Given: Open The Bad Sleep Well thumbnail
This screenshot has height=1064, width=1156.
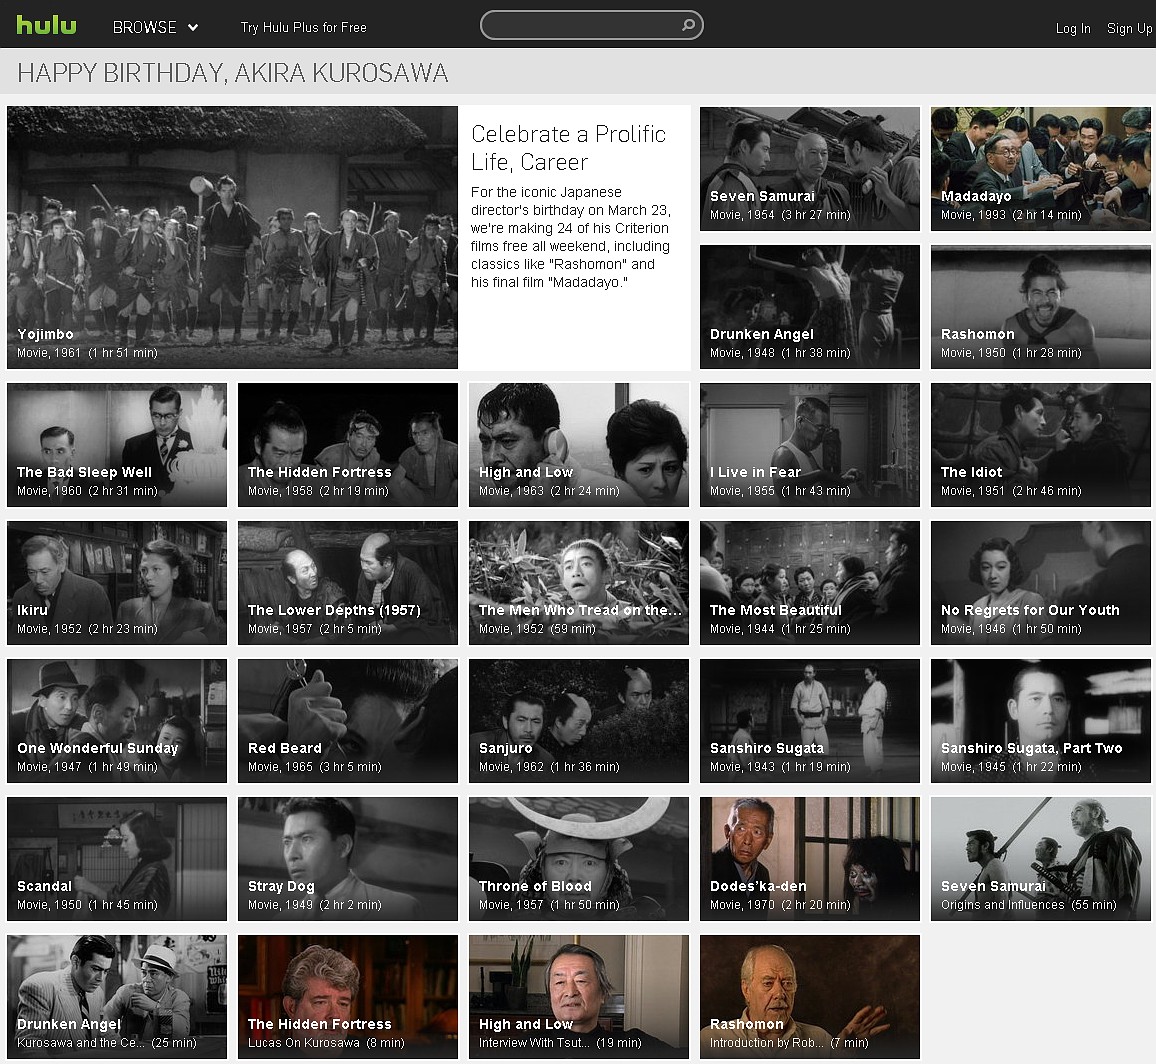Looking at the screenshot, I should pos(116,445).
